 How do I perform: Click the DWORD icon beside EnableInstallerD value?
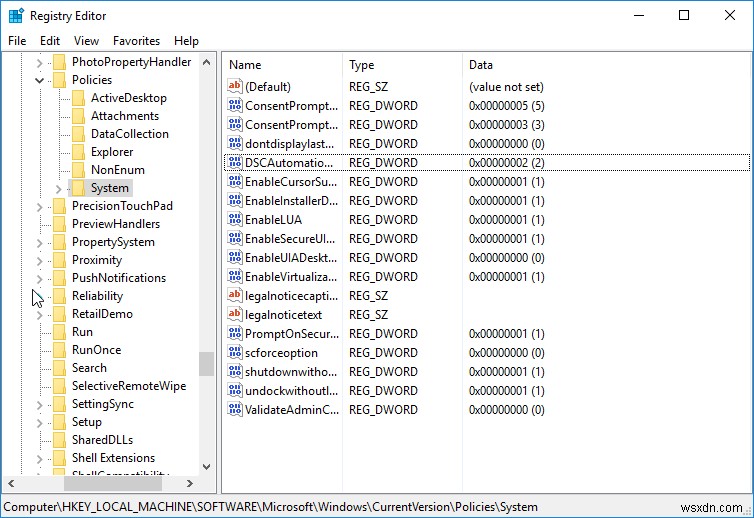pos(235,200)
